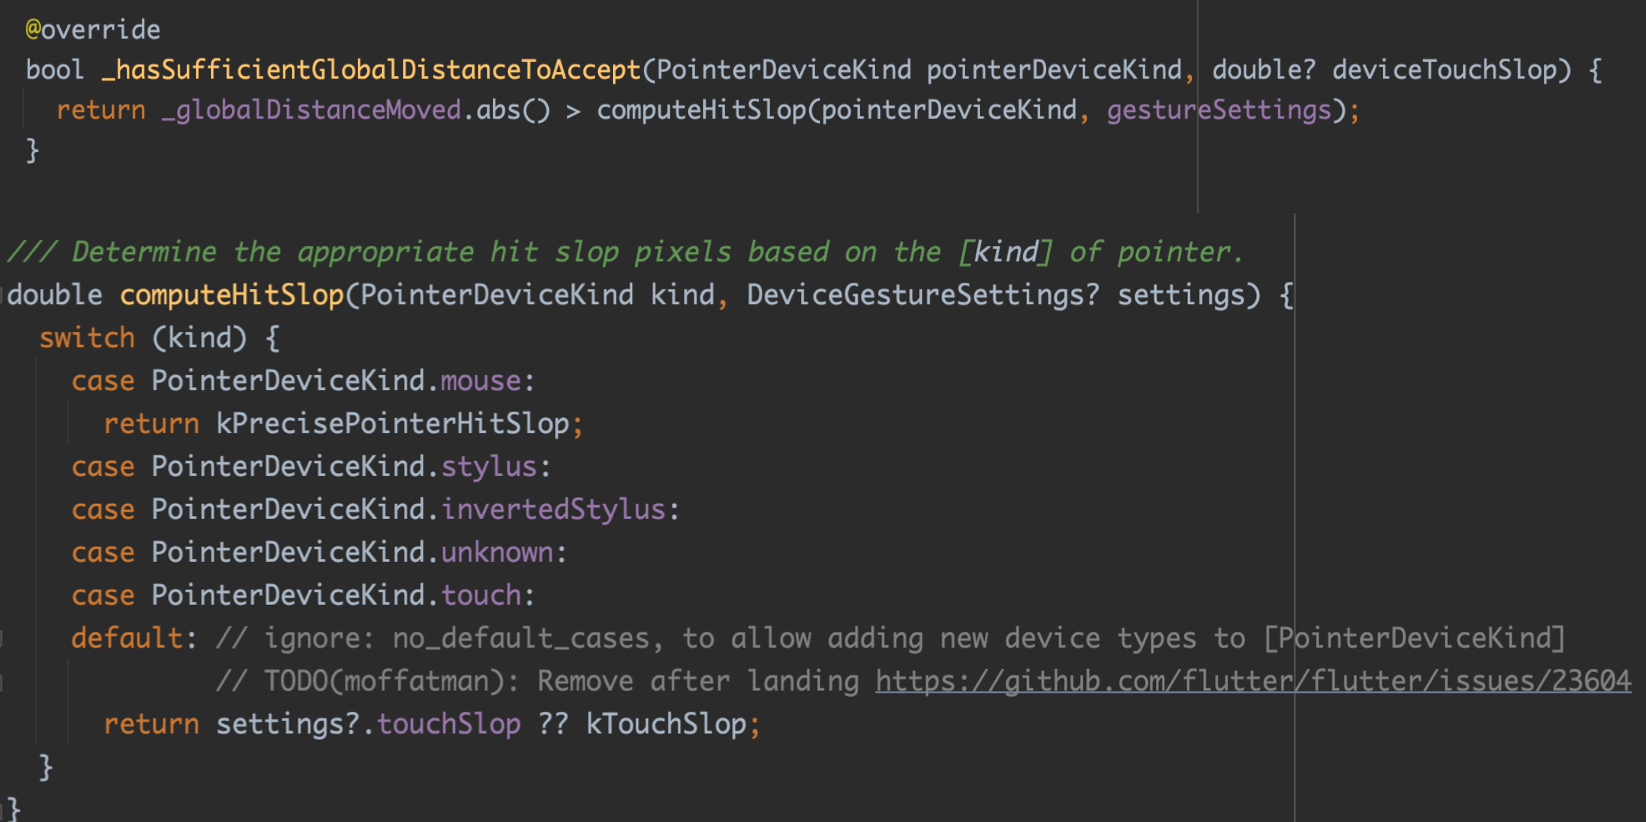Toggle the fold marker beside TODO comment
This screenshot has height=822, width=1646.
point(3,682)
